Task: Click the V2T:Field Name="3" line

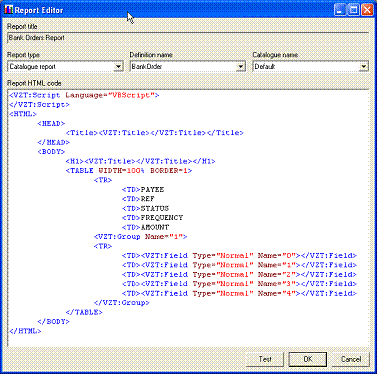Action: 239,284
